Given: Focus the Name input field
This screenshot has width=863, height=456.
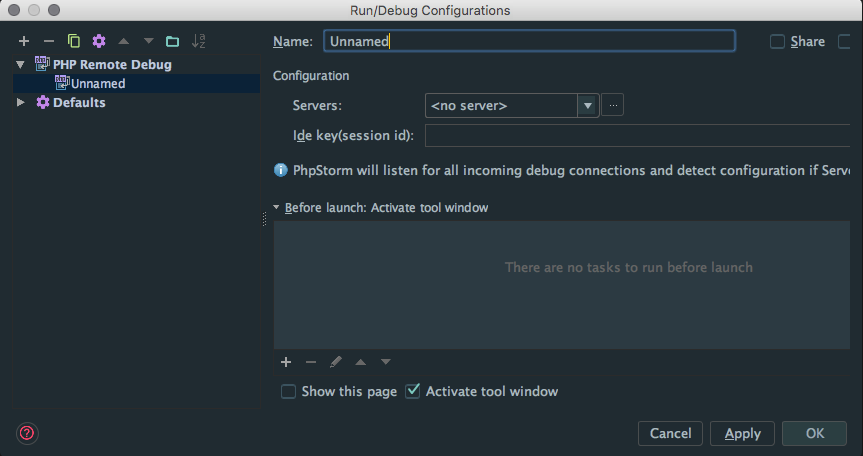Looking at the screenshot, I should [529, 41].
